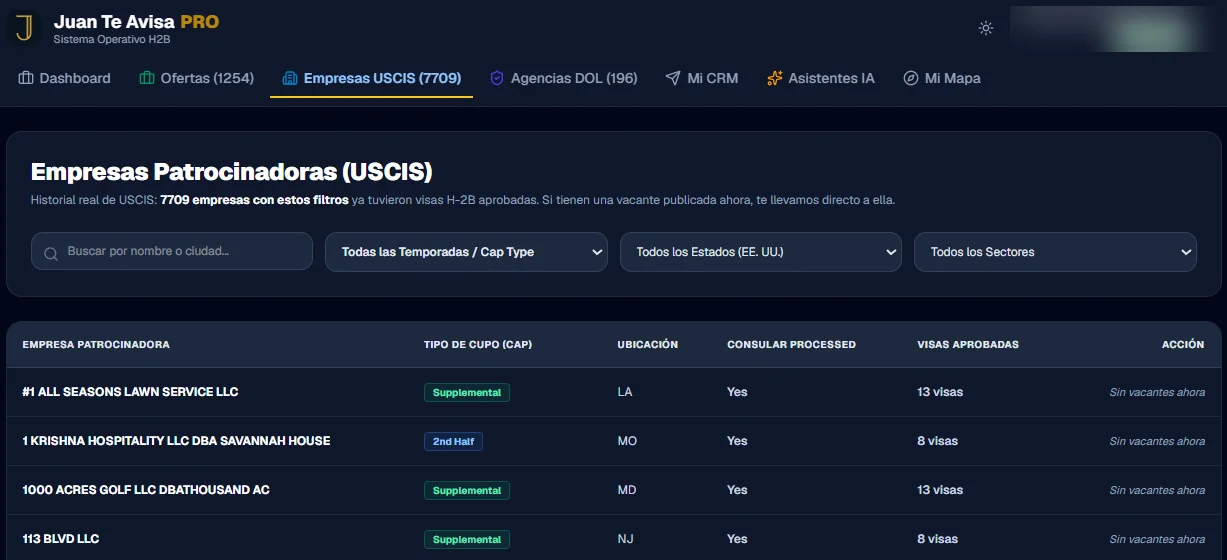
Task: Click Sin vacantes ahora for All Seasons Lawn
Action: tap(1157, 392)
